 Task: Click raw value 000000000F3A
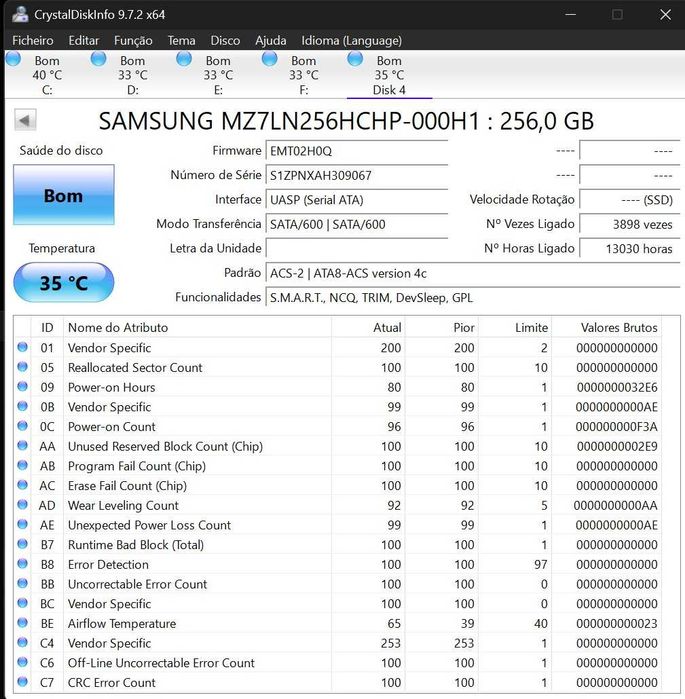pyautogui.click(x=616, y=427)
